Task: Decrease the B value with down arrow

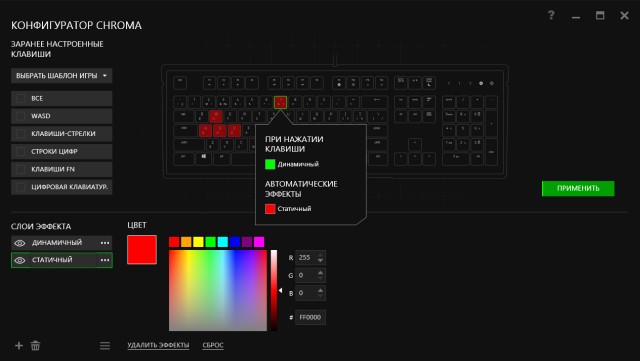Action: pos(320,296)
